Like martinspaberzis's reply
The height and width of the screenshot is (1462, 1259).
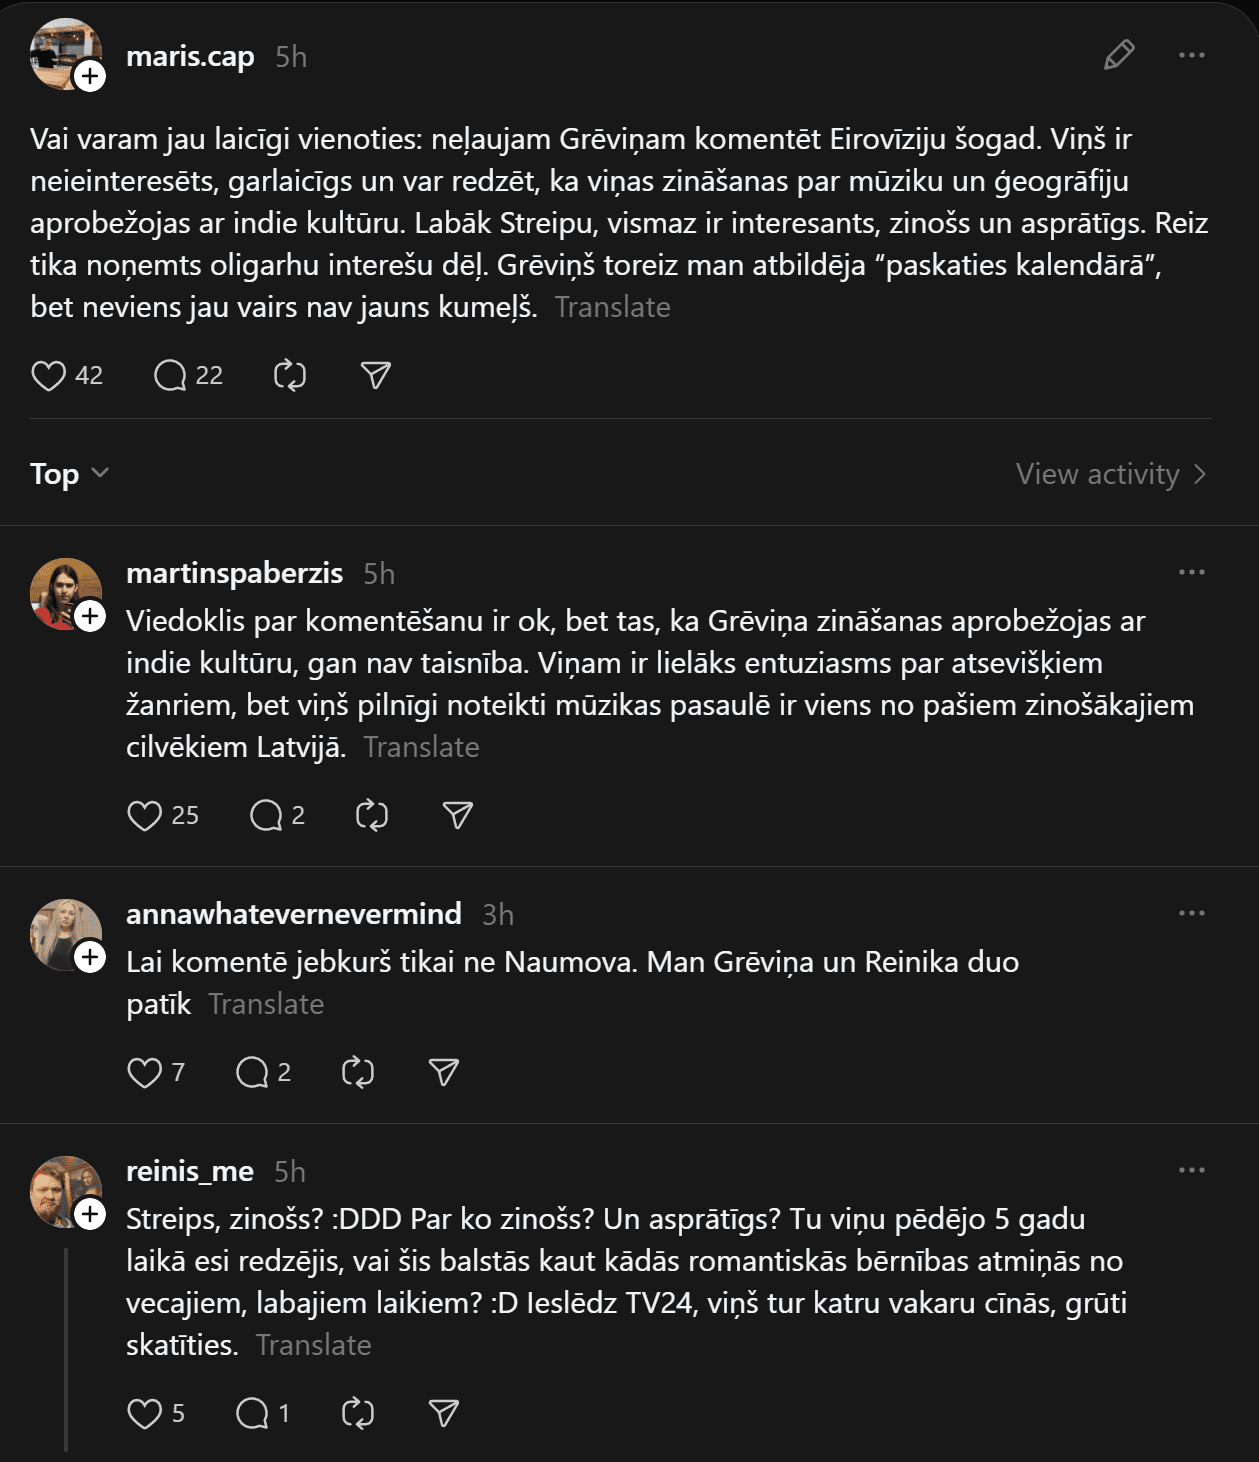145,816
